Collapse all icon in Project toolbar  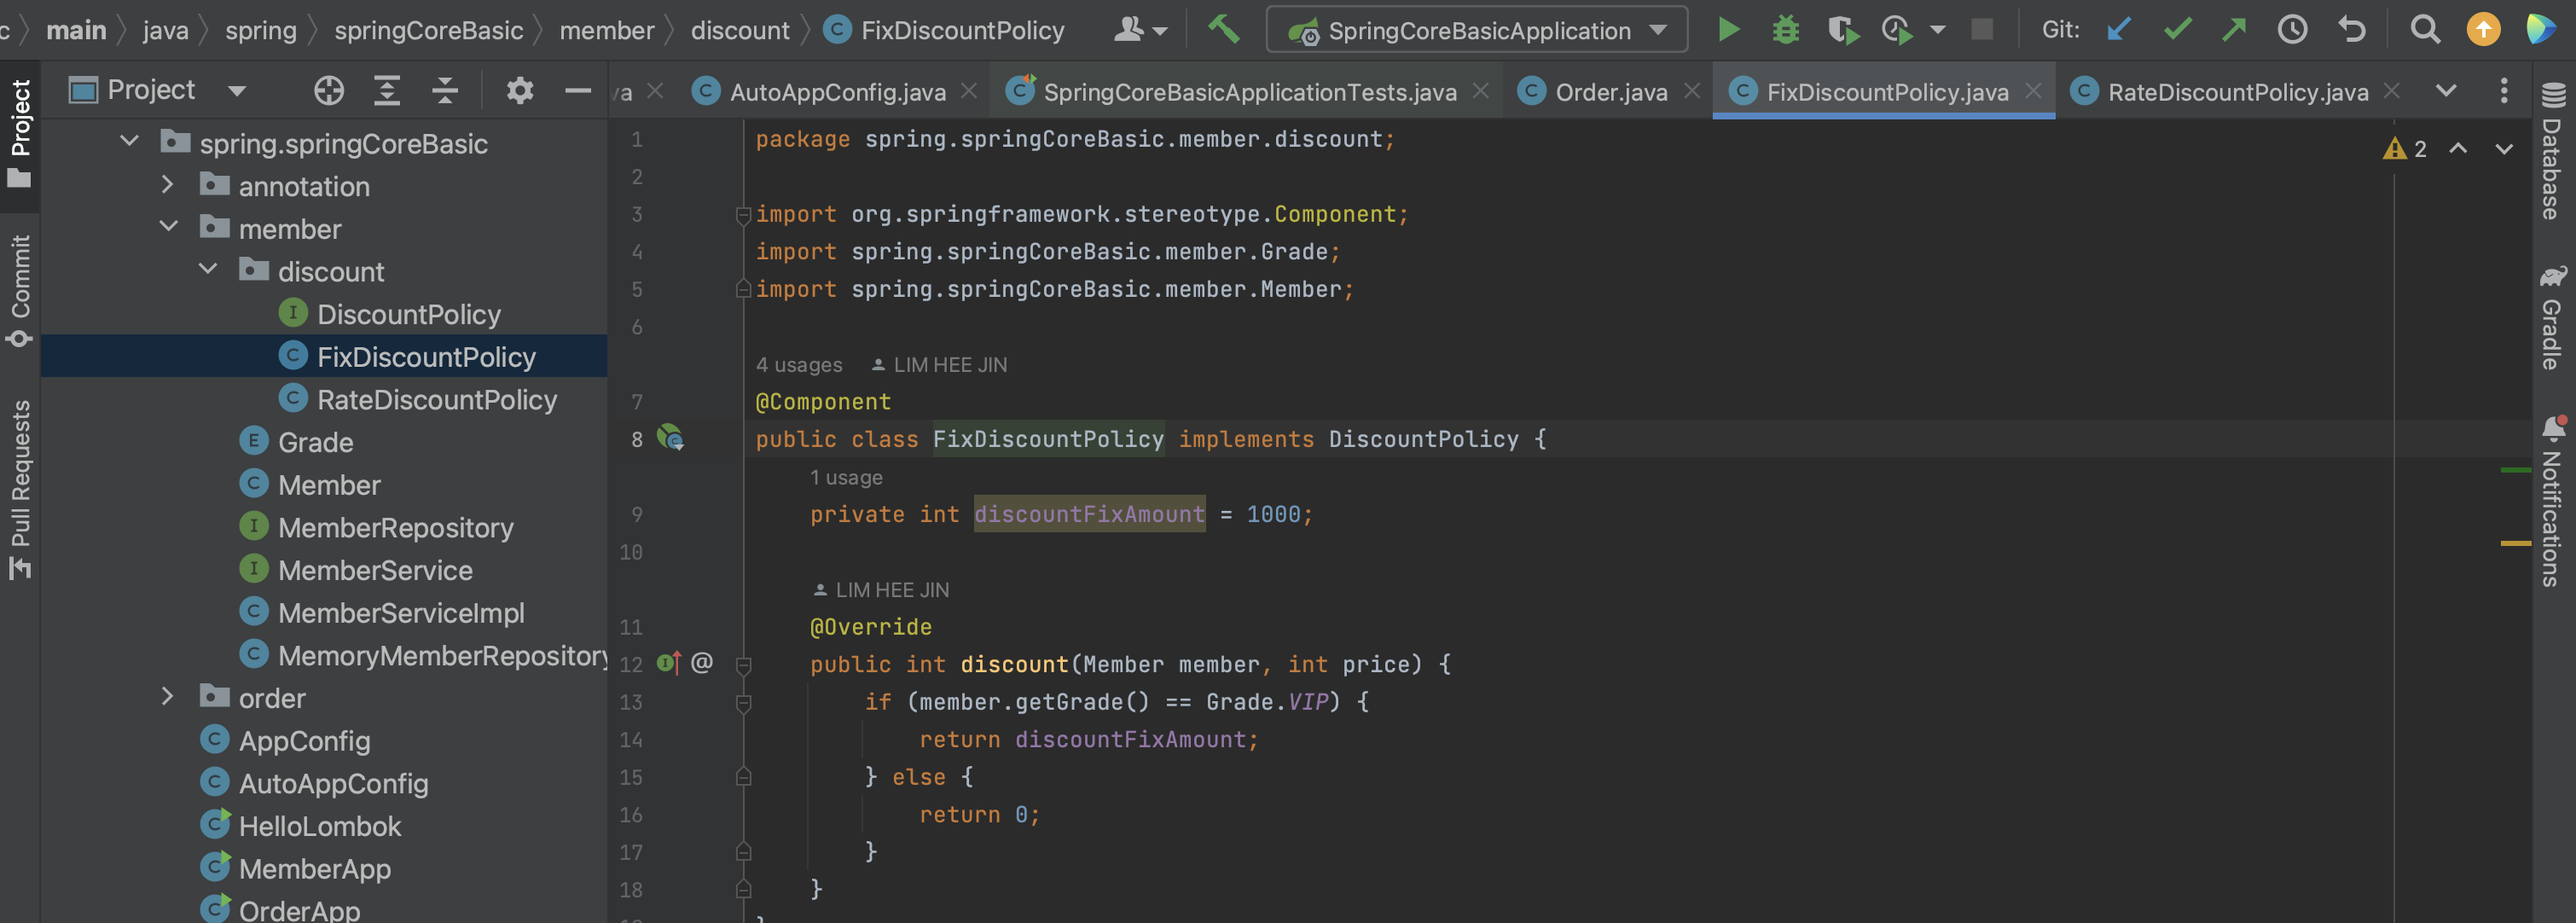point(445,91)
